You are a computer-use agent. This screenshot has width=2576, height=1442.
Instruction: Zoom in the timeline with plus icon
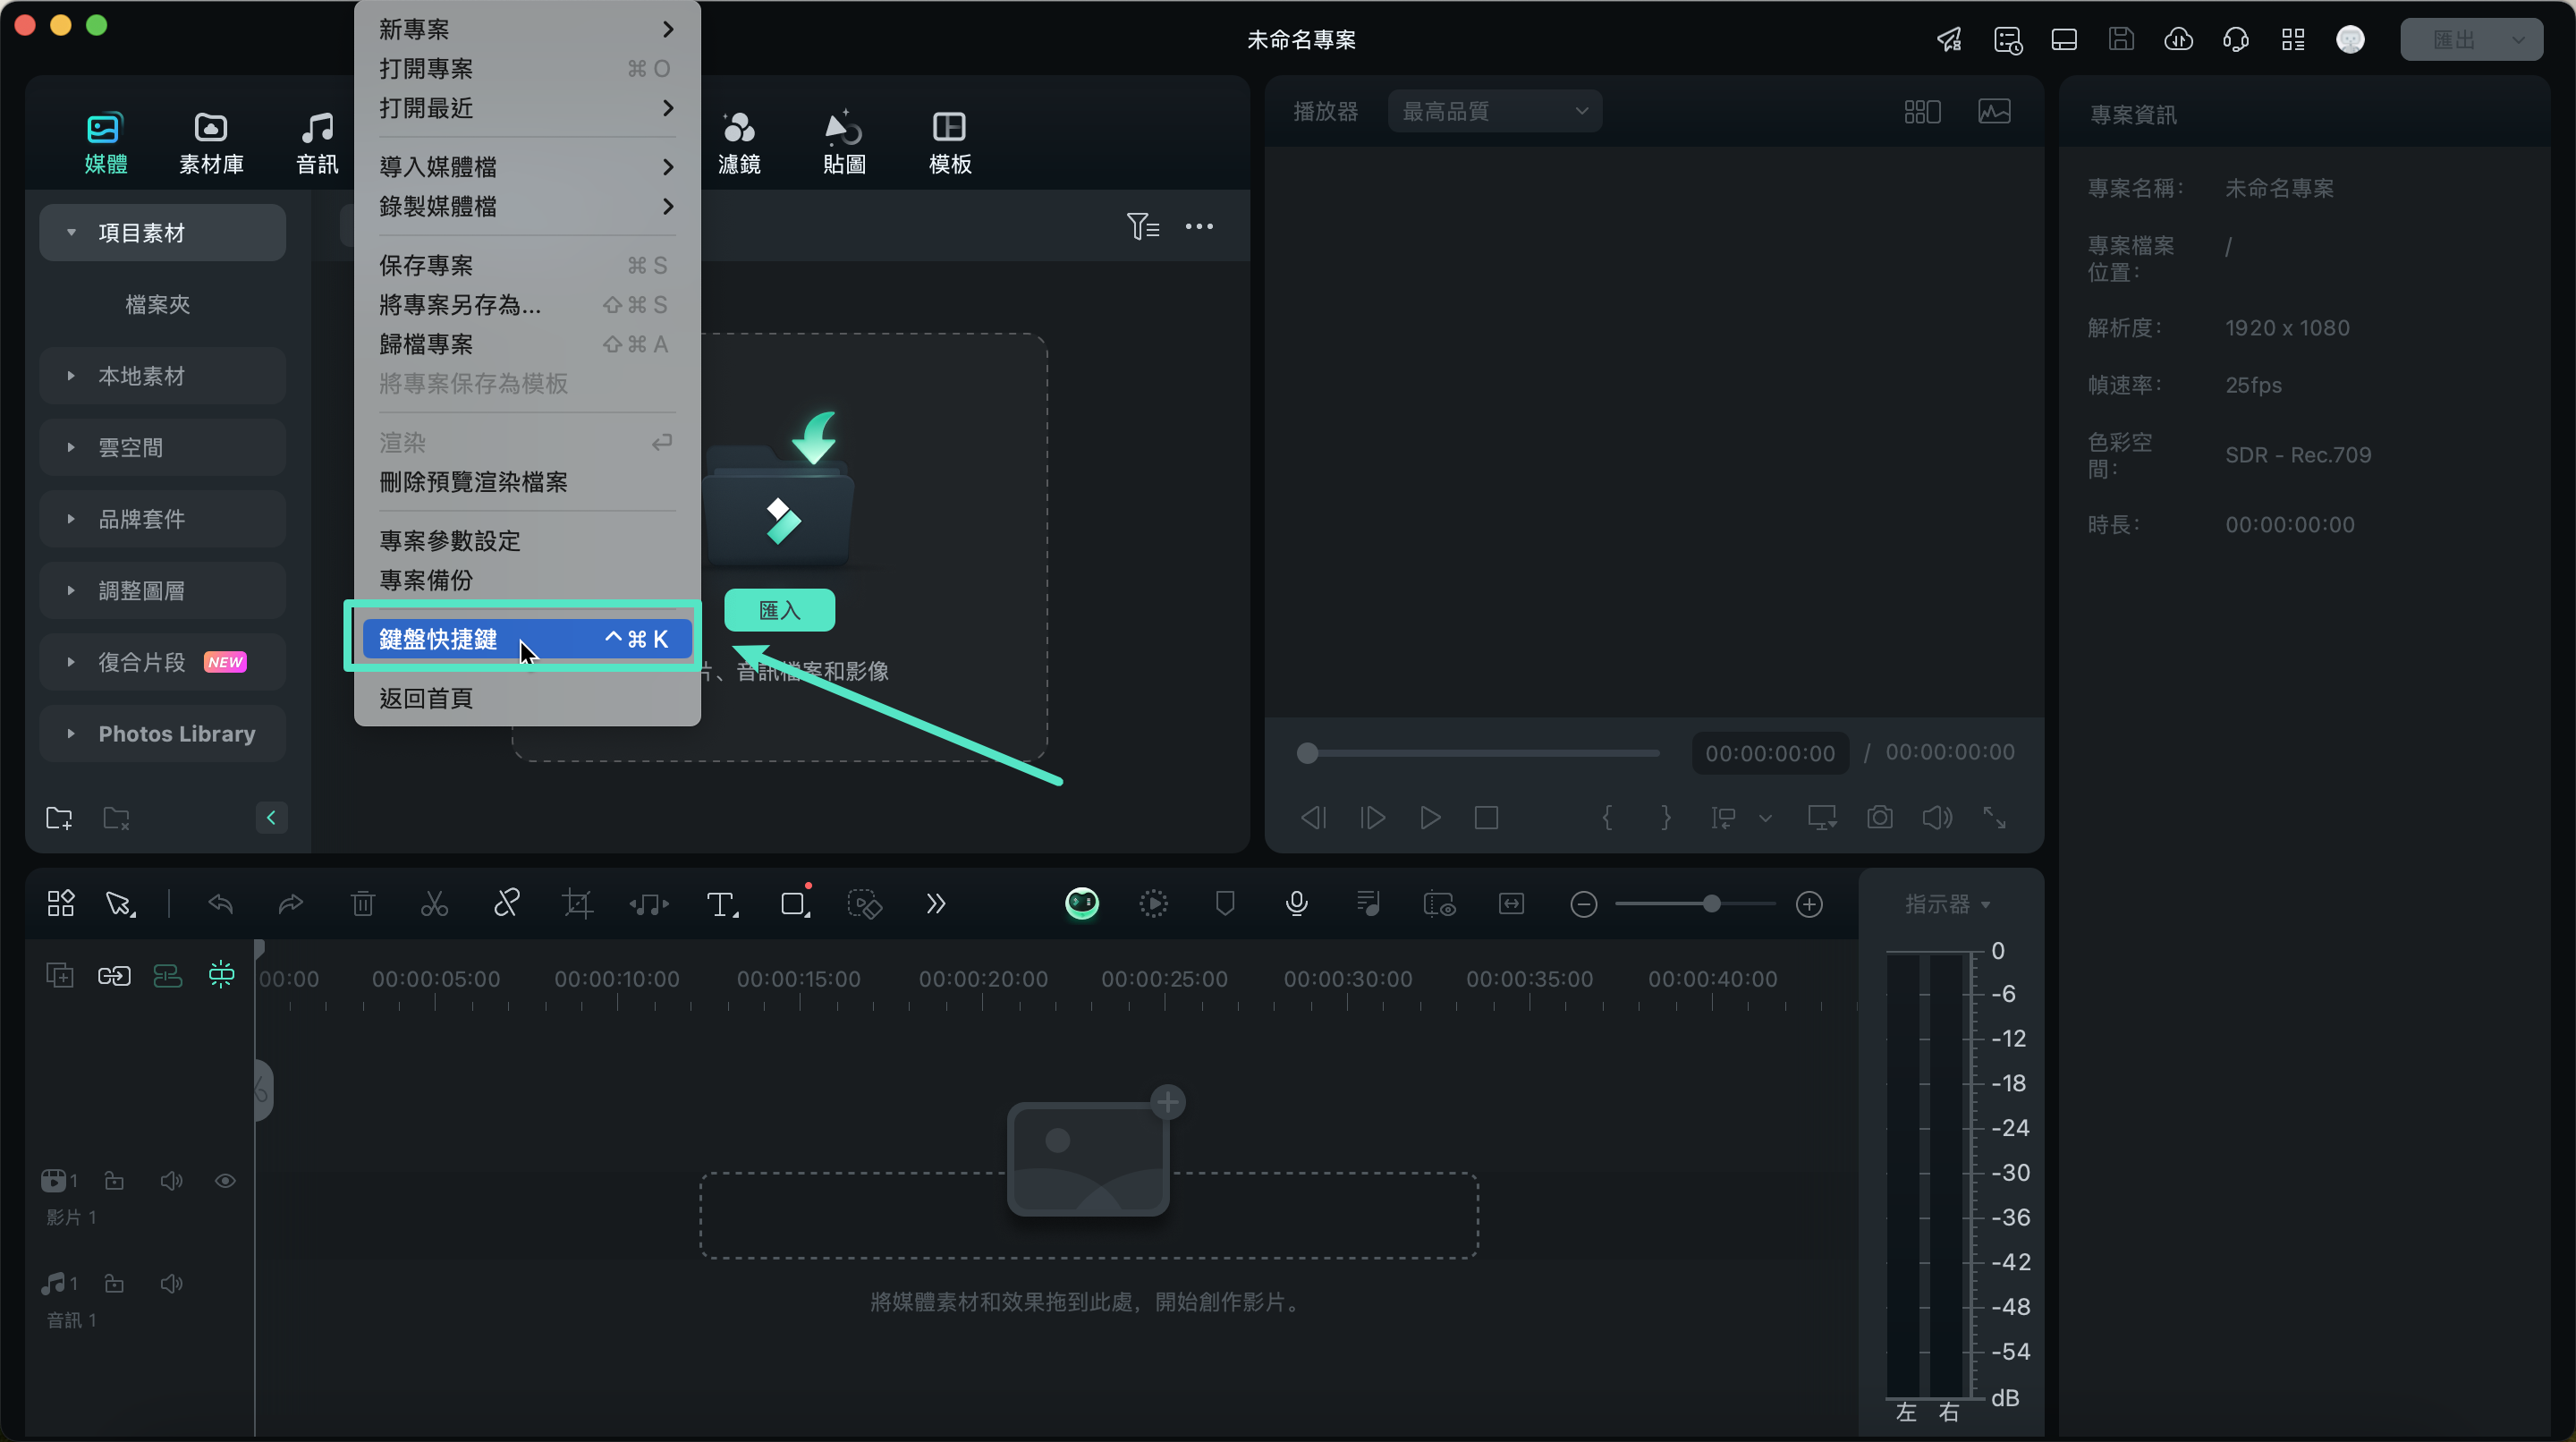tap(1809, 904)
